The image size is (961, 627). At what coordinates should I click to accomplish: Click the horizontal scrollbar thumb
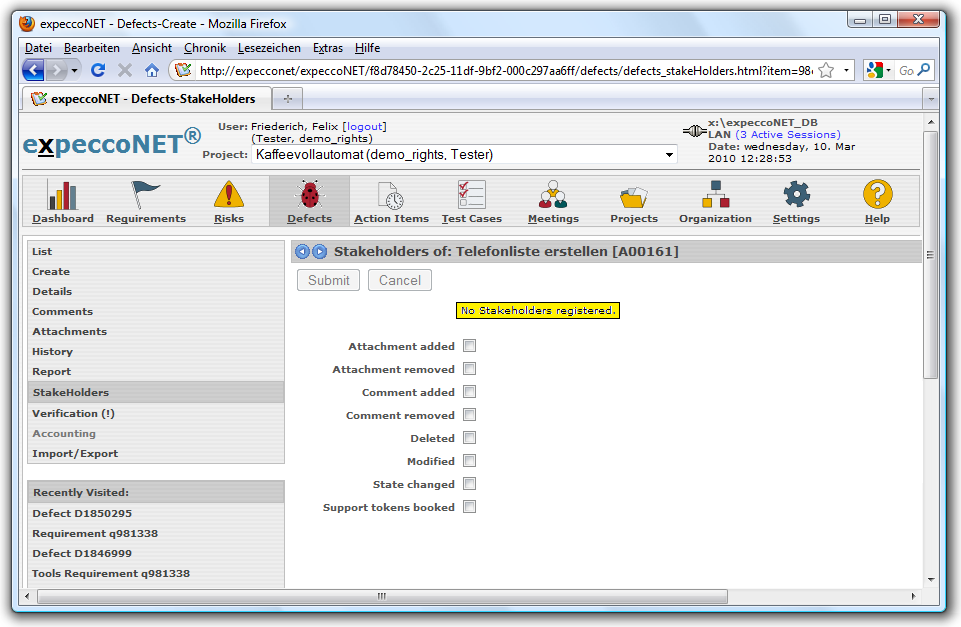380,597
